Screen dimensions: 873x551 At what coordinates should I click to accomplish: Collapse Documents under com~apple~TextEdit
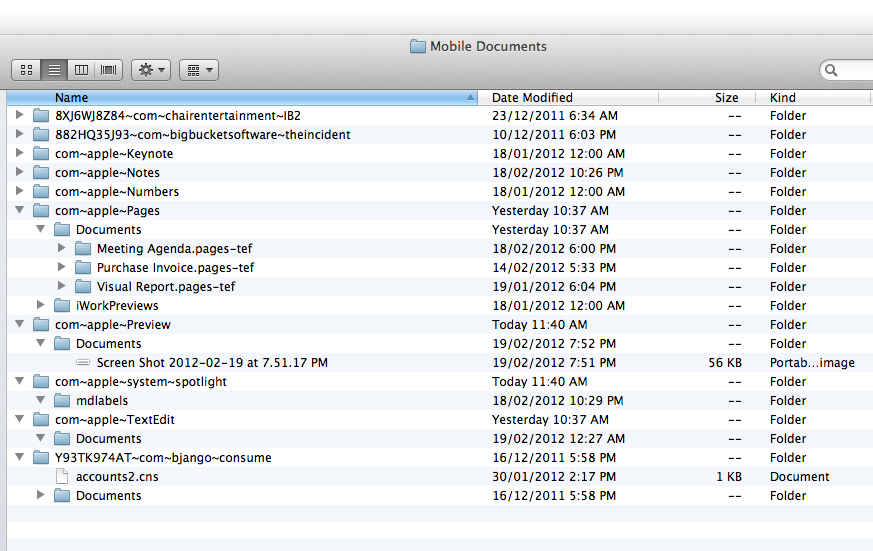[x=41, y=438]
